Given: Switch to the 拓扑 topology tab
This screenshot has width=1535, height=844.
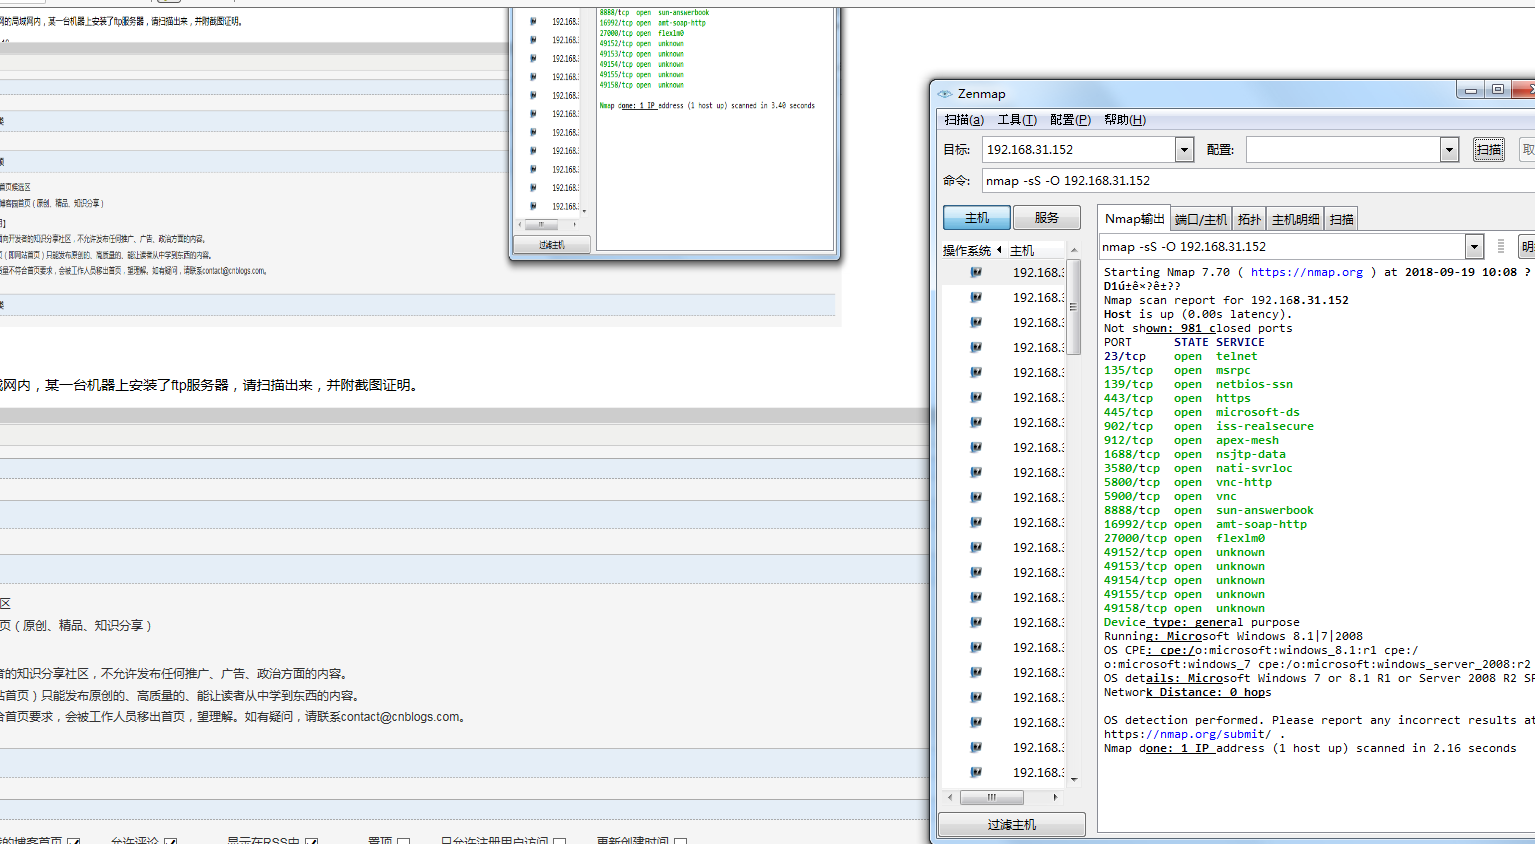Looking at the screenshot, I should tap(1249, 219).
